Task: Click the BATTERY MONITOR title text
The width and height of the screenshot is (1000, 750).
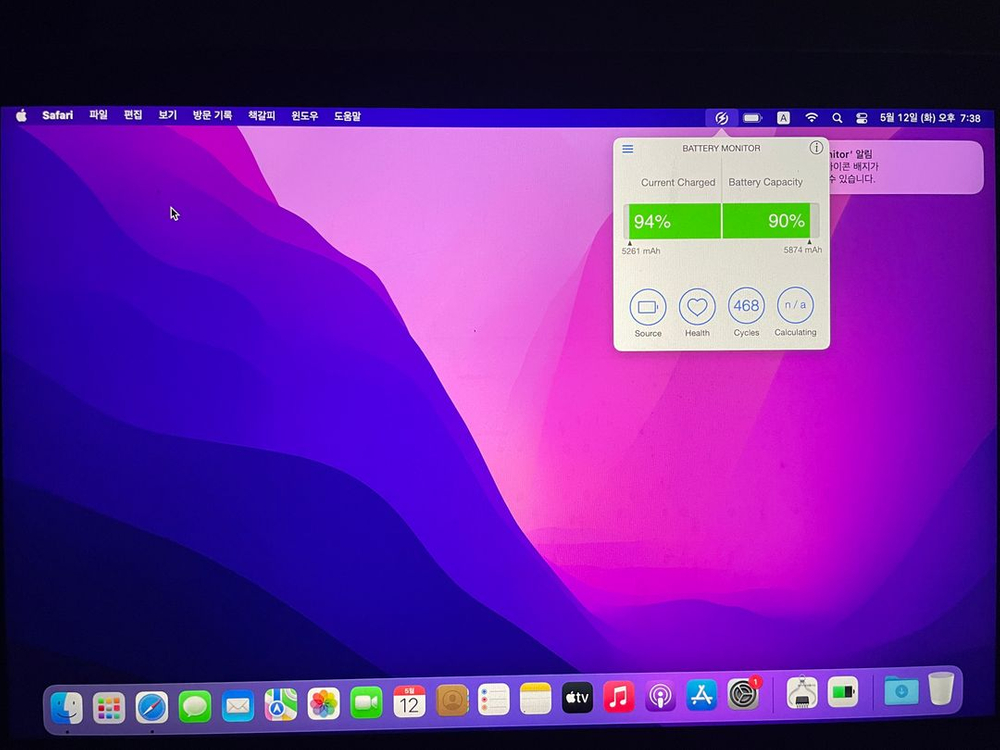Action: click(x=721, y=149)
